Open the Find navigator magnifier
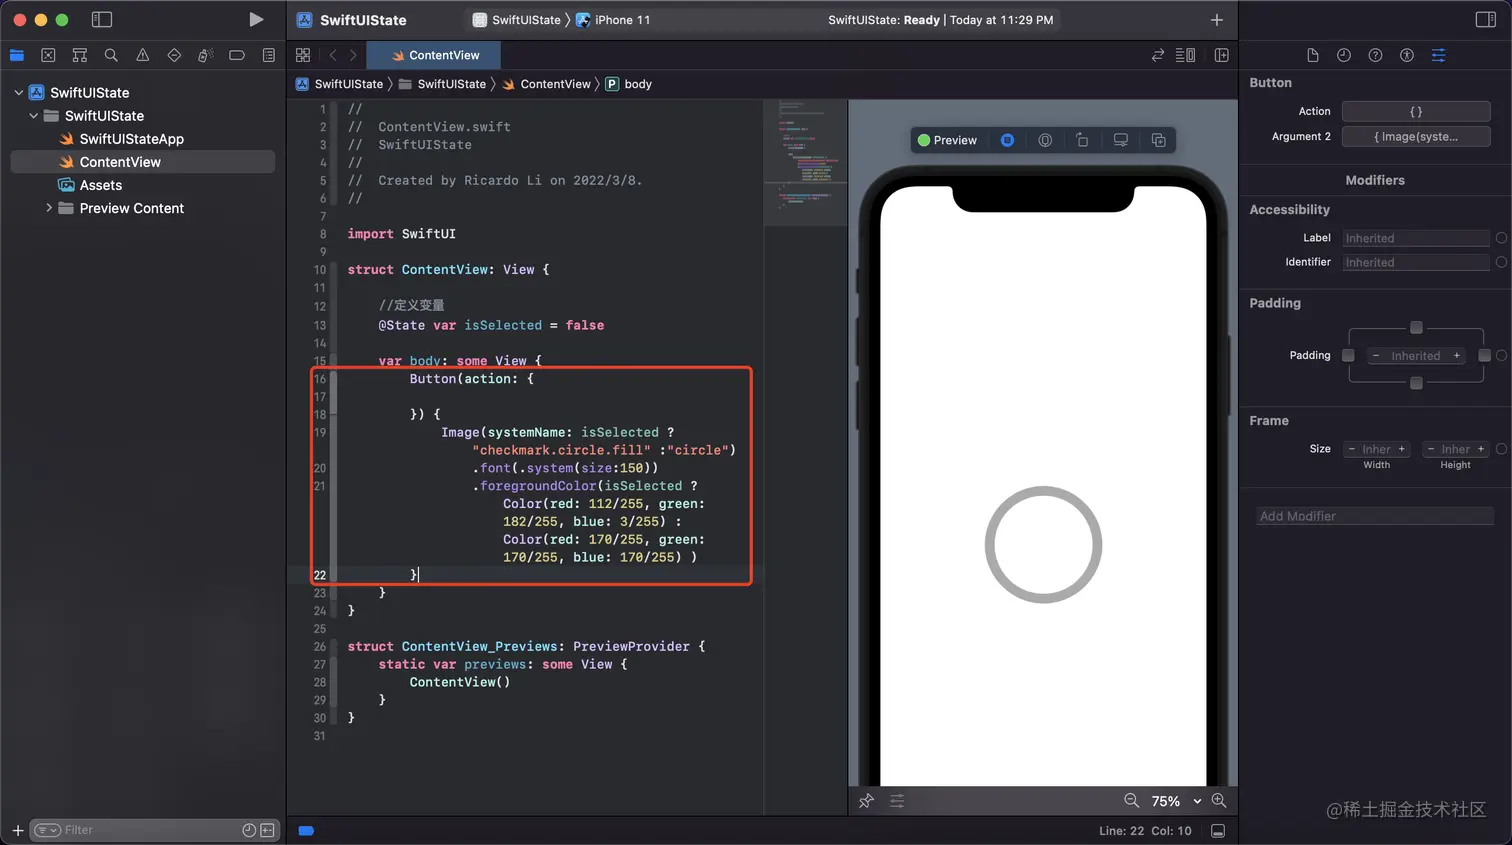1512x845 pixels. pyautogui.click(x=111, y=55)
